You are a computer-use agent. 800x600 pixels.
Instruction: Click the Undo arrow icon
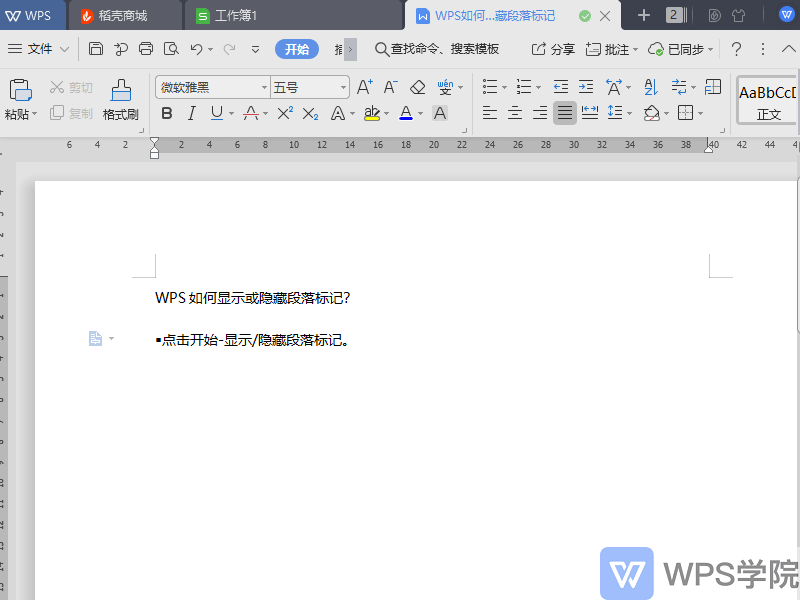coord(197,49)
